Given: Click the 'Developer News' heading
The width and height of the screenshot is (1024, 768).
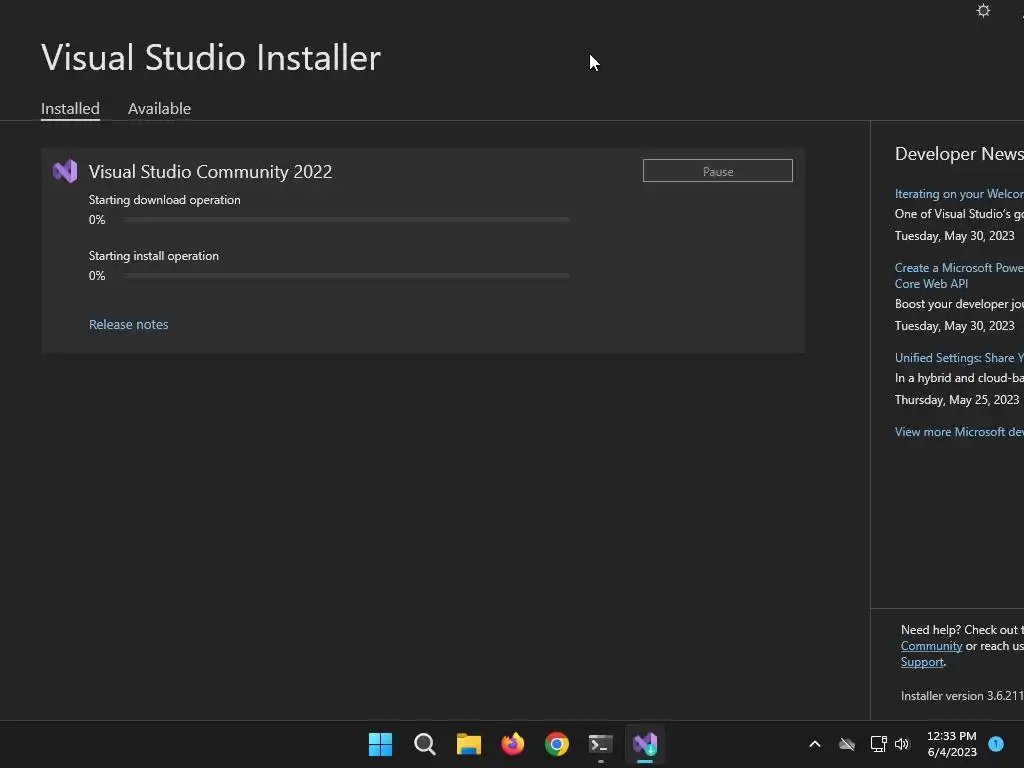Looking at the screenshot, I should coord(959,154).
